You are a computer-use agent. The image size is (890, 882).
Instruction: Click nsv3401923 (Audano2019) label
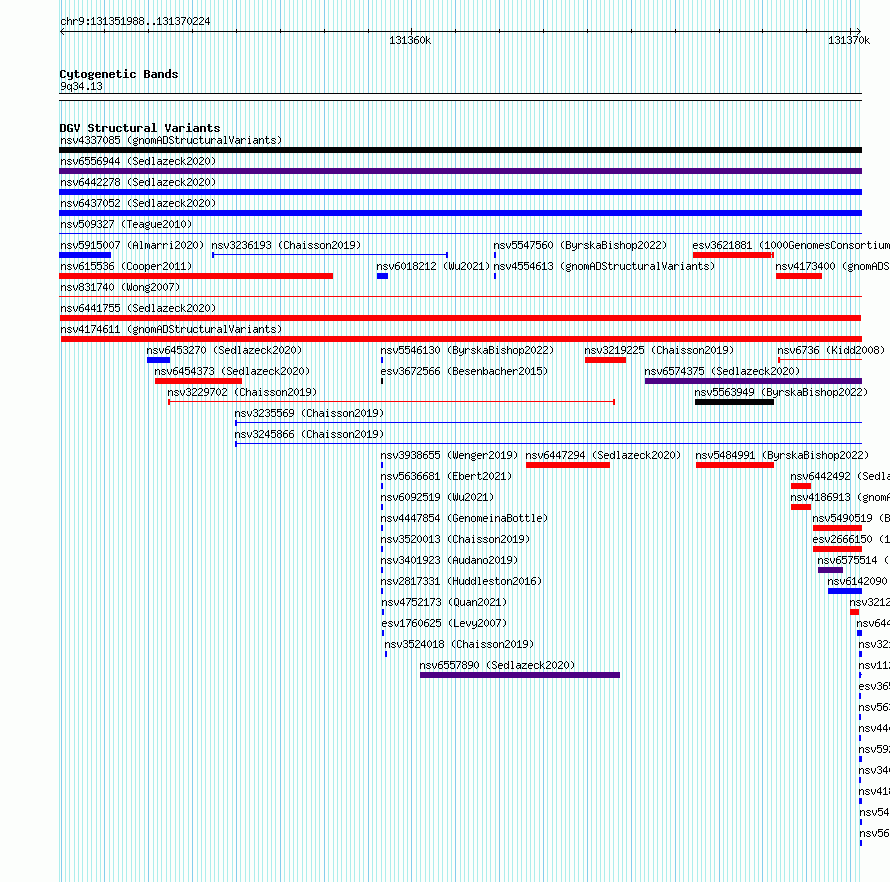point(450,560)
